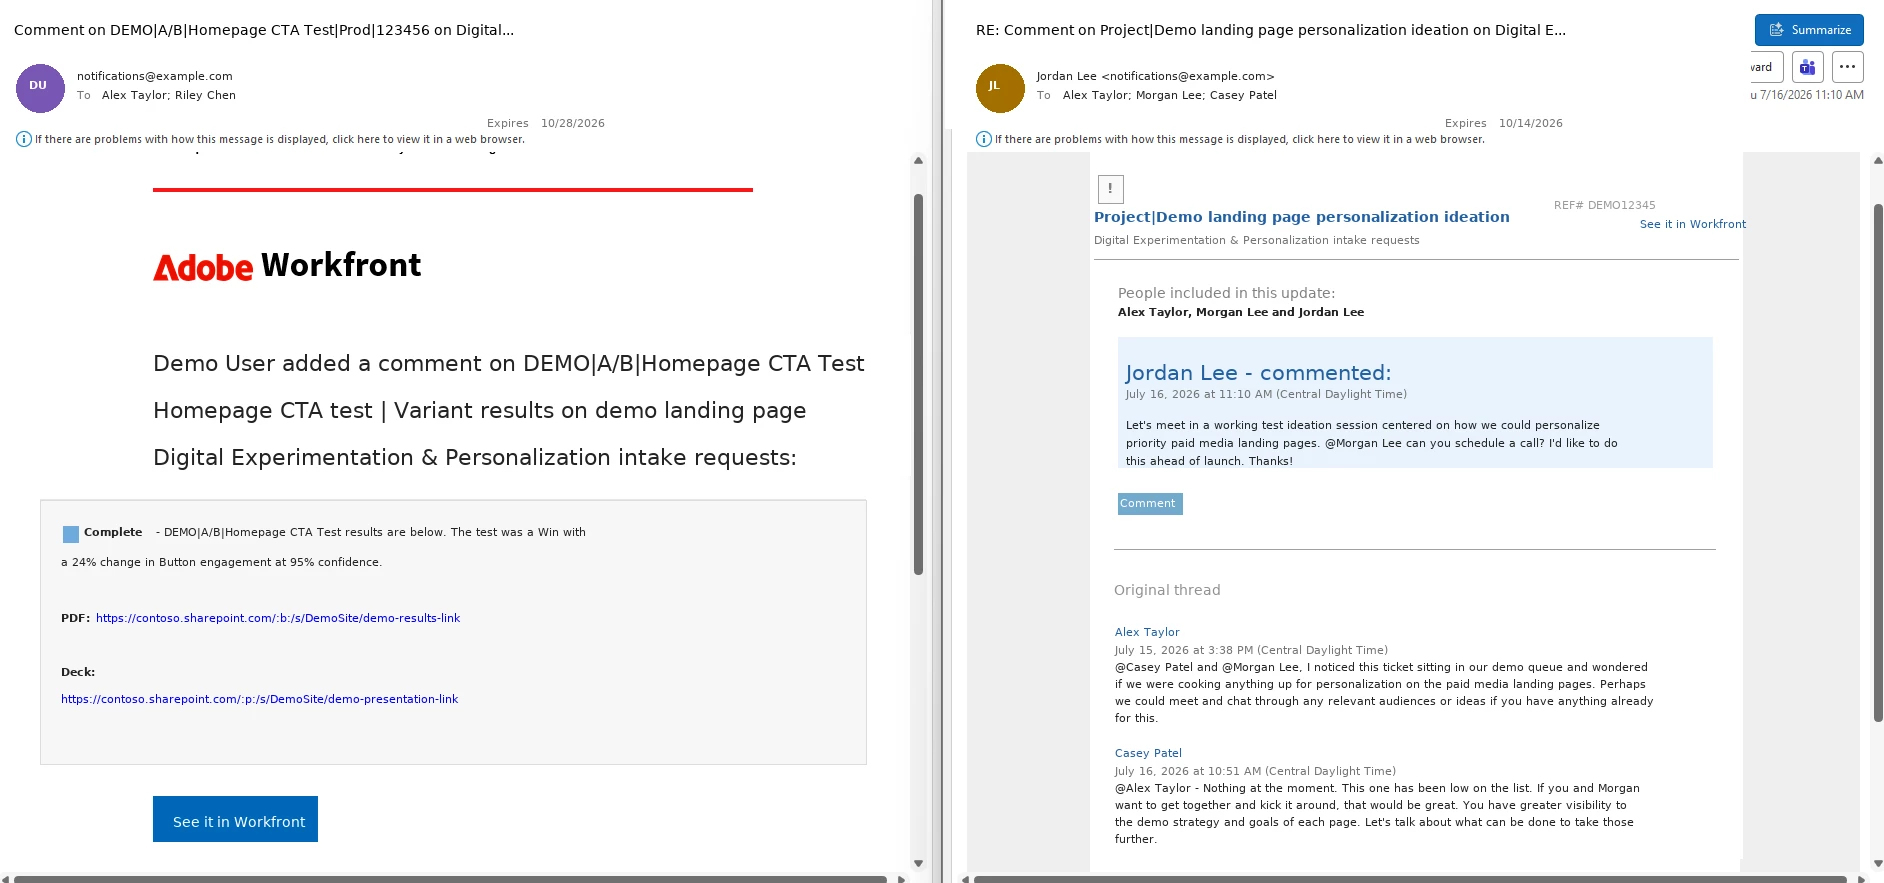Viewport: 1884px width, 883px height.
Task: Click left email's horizontal scroll left arrow
Action: coord(6,879)
